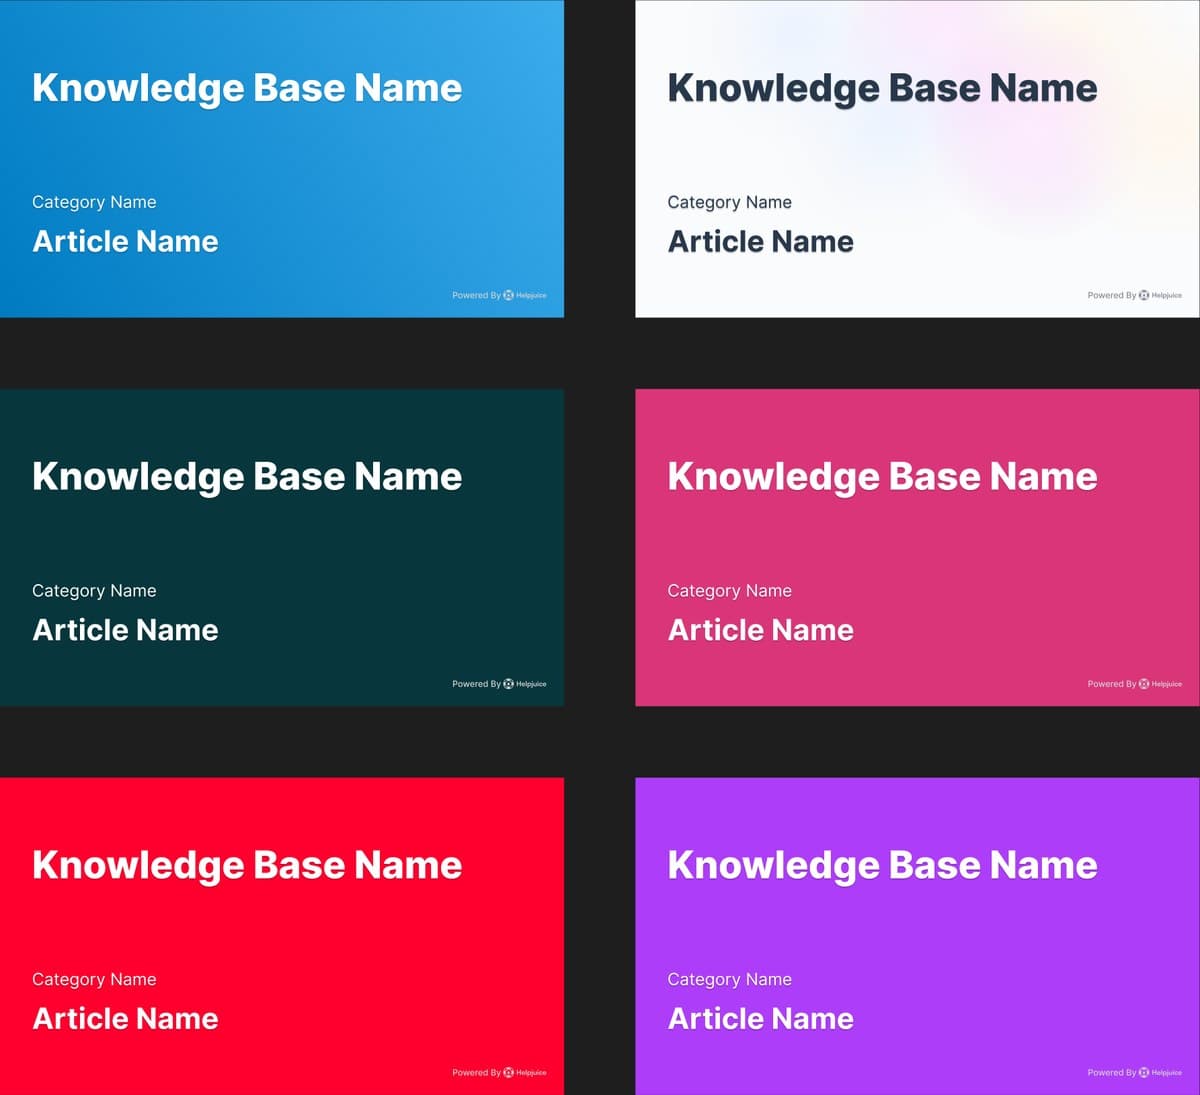Click "Powered By" text on white card
Viewport: 1200px width, 1095px height.
click(1112, 295)
